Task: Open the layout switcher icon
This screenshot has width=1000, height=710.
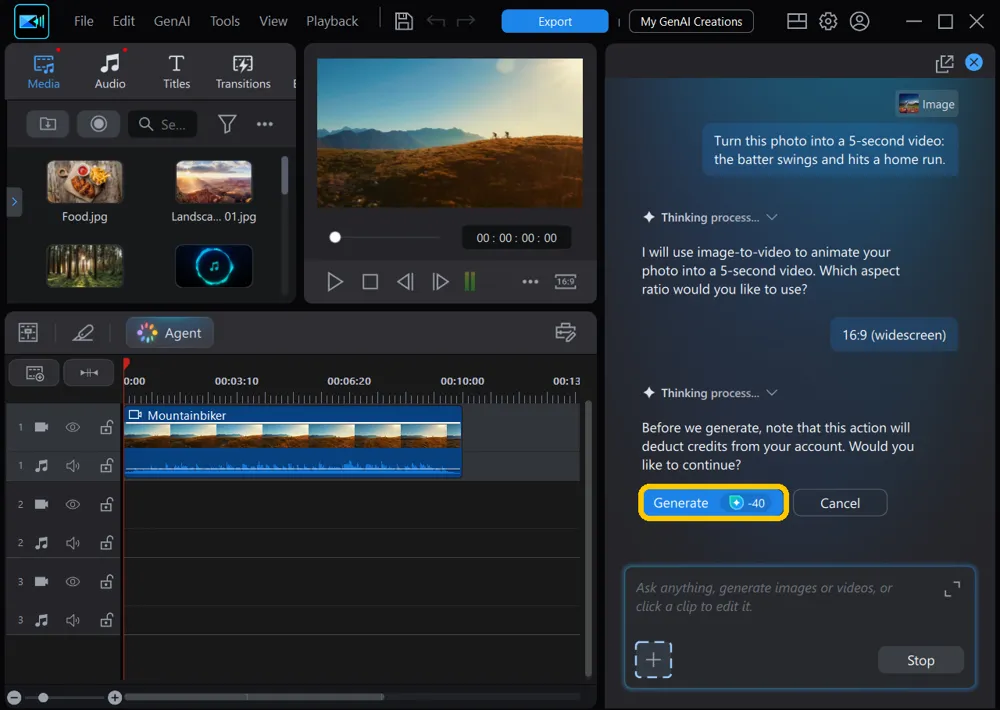Action: click(797, 21)
